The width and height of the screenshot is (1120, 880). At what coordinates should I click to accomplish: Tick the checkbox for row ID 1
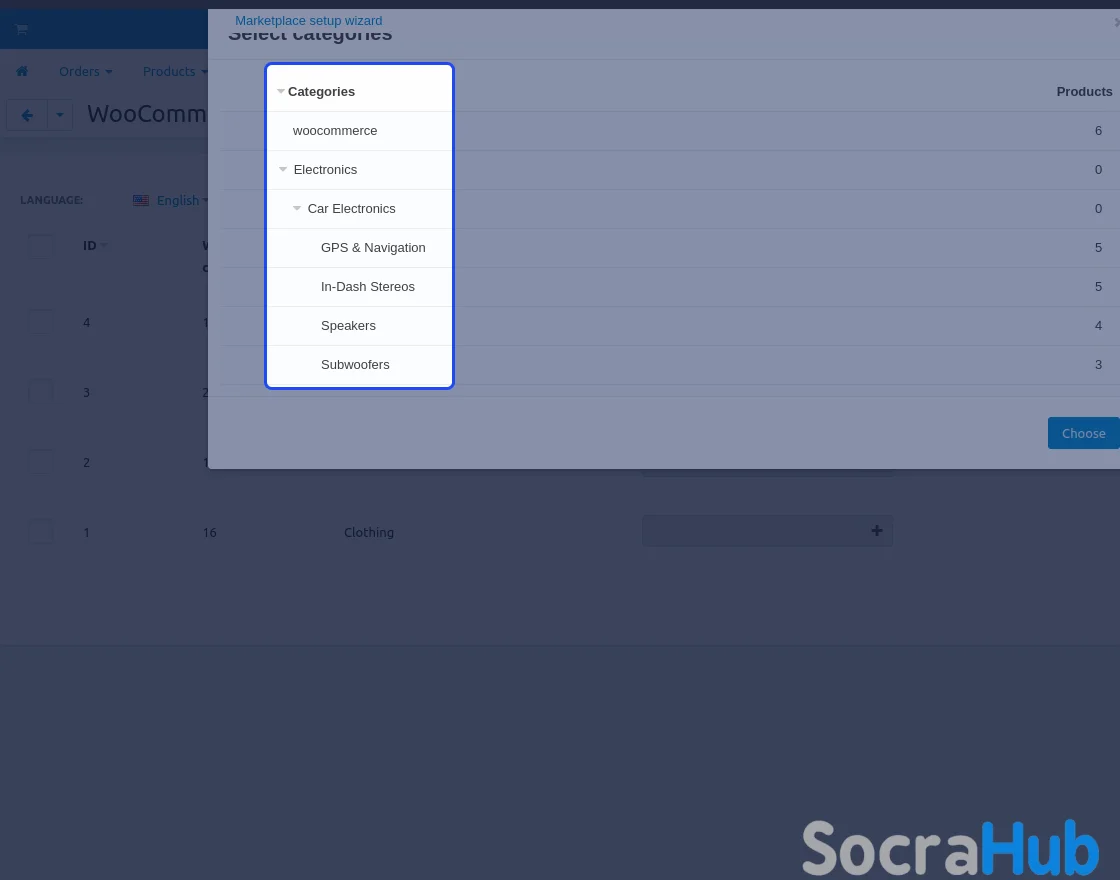point(41,531)
